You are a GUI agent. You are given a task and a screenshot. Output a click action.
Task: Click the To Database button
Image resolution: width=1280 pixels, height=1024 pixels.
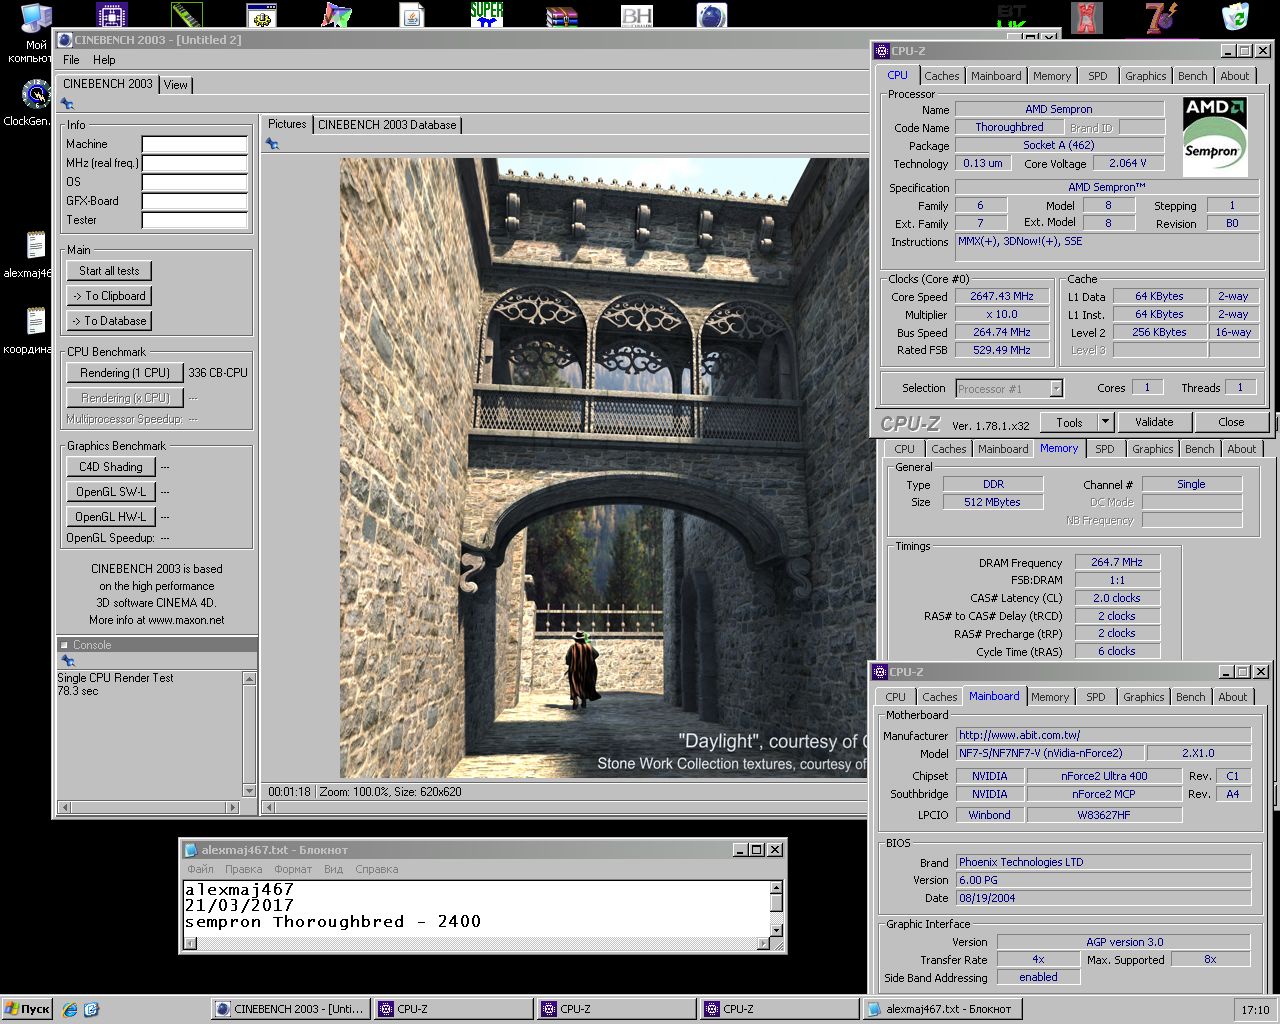(110, 321)
